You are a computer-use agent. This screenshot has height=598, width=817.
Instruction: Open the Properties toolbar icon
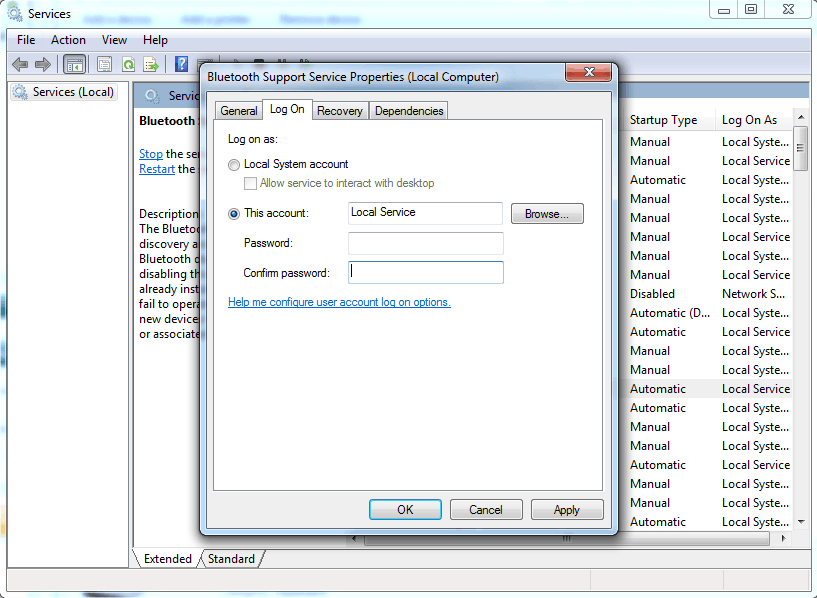(104, 65)
